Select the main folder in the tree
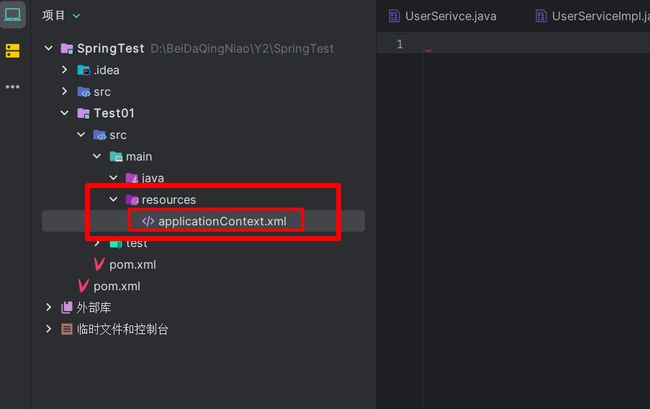The height and width of the screenshot is (409, 650). click(x=138, y=156)
